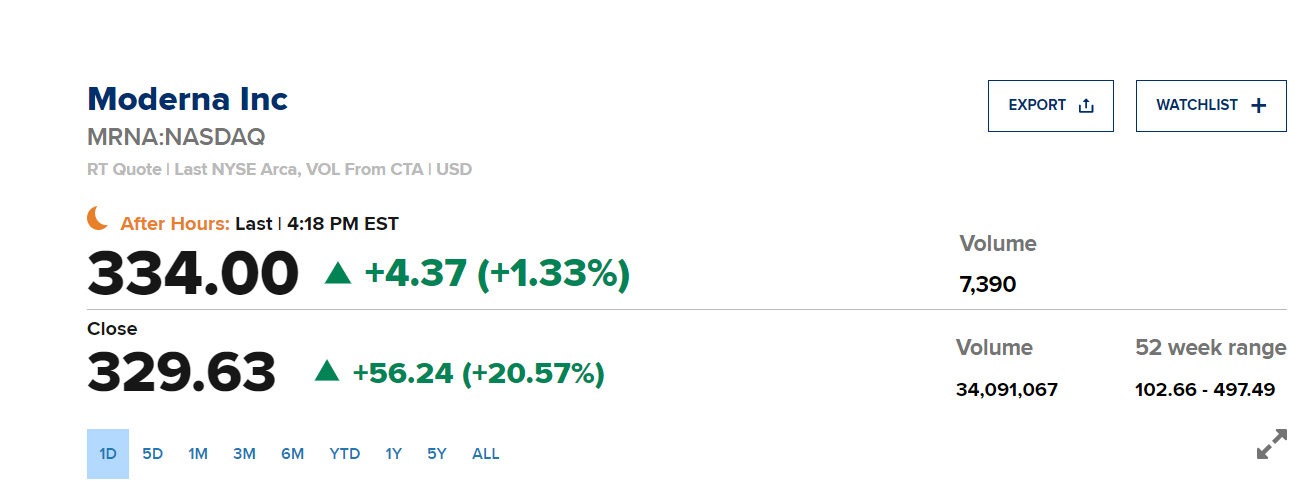Switch to the 5Y chart range

(437, 454)
